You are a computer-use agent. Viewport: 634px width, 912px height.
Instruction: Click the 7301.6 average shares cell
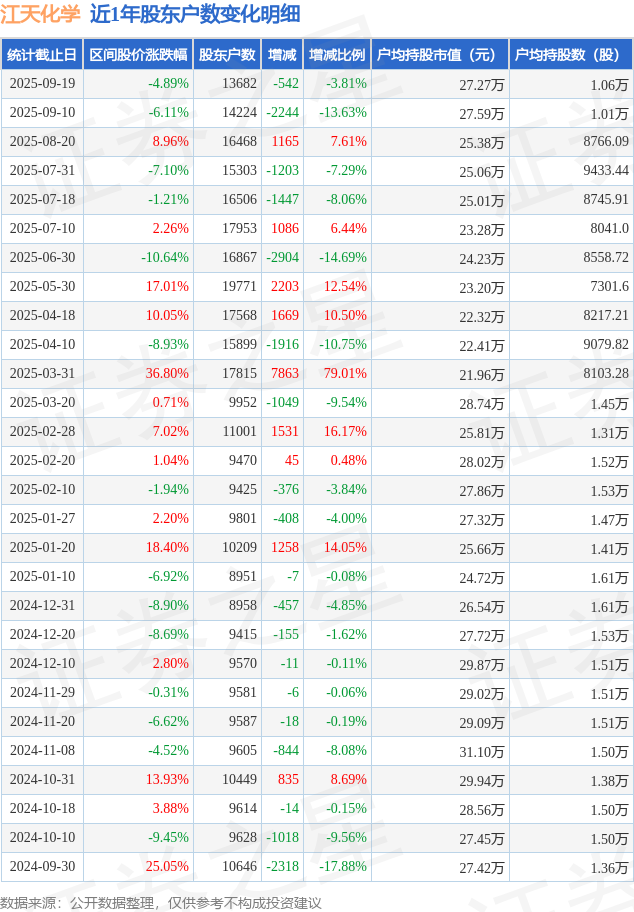[x=608, y=287]
